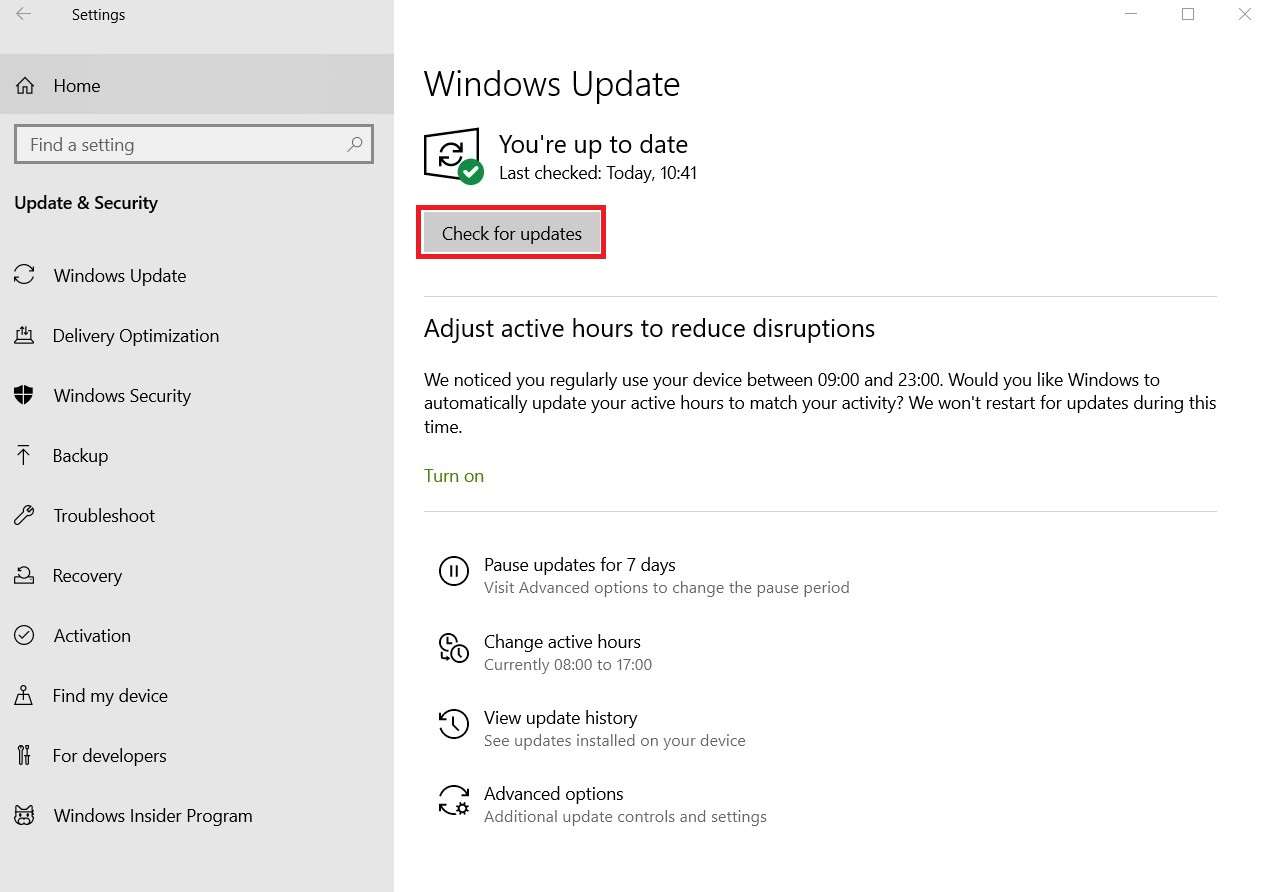The height and width of the screenshot is (892, 1266).
Task: Click the Turn on link for active hours
Action: point(454,476)
